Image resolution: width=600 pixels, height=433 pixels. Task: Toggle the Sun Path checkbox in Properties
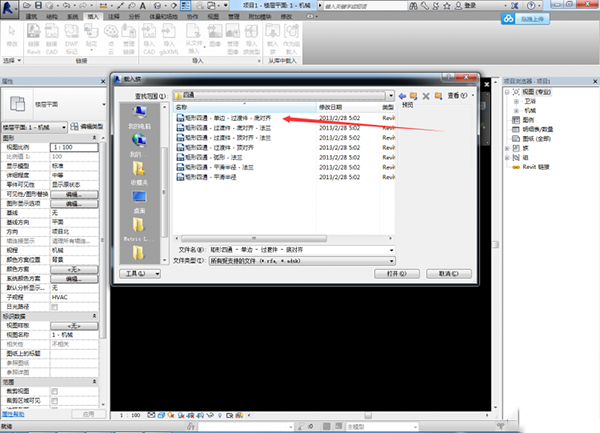pyautogui.click(x=55, y=307)
